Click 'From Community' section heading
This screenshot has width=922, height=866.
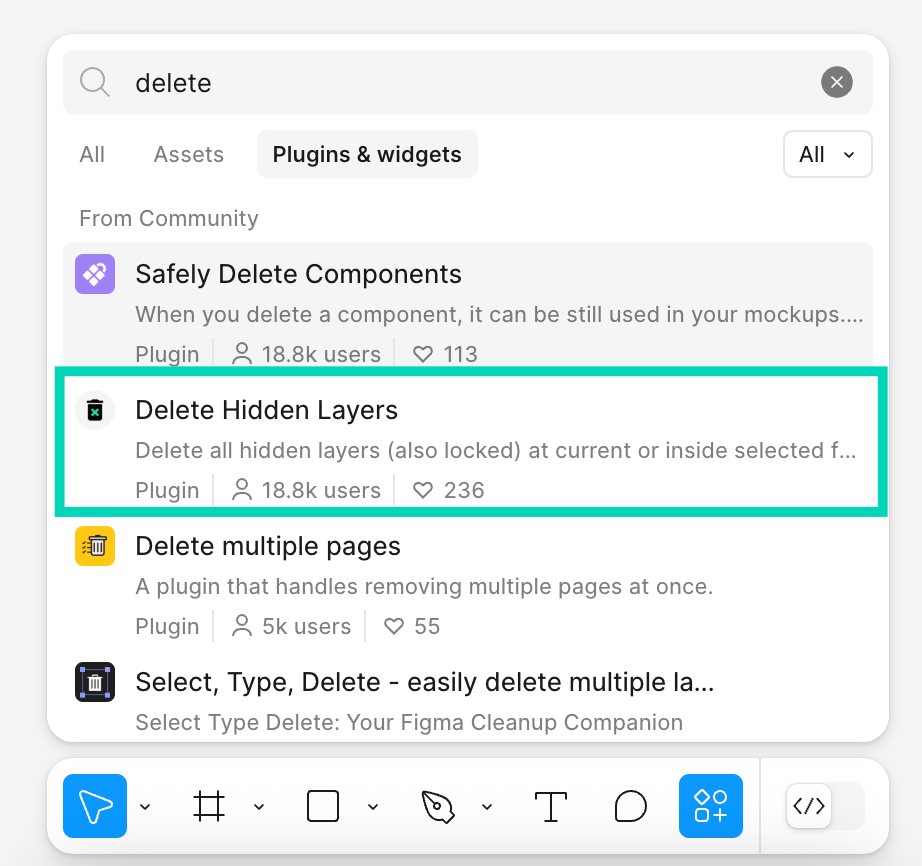pos(169,218)
